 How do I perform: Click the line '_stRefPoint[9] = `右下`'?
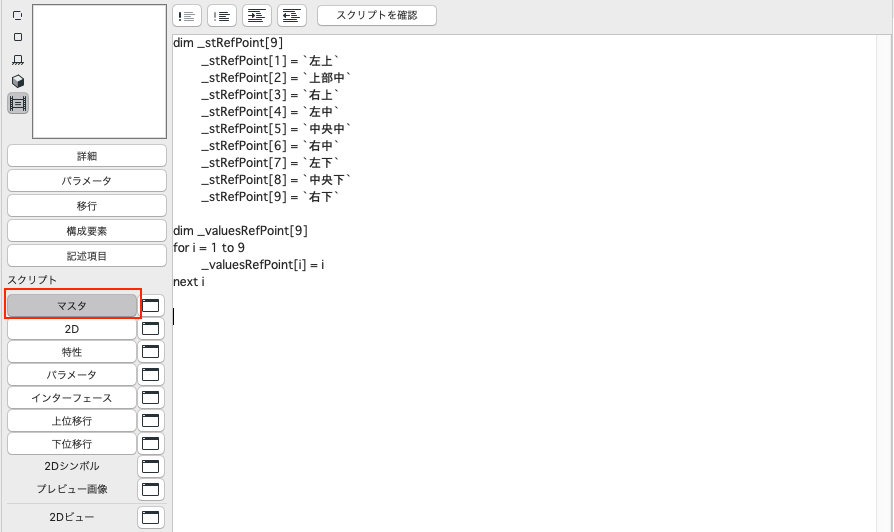(270, 197)
